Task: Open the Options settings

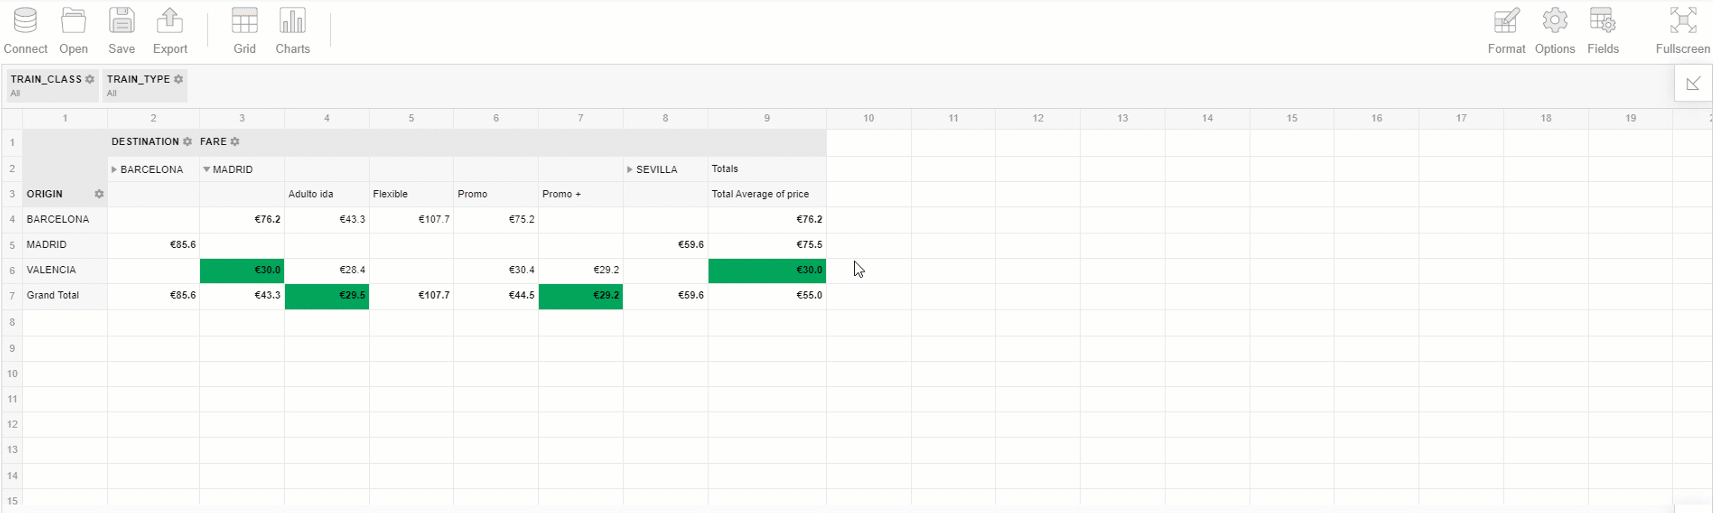Action: tap(1555, 30)
